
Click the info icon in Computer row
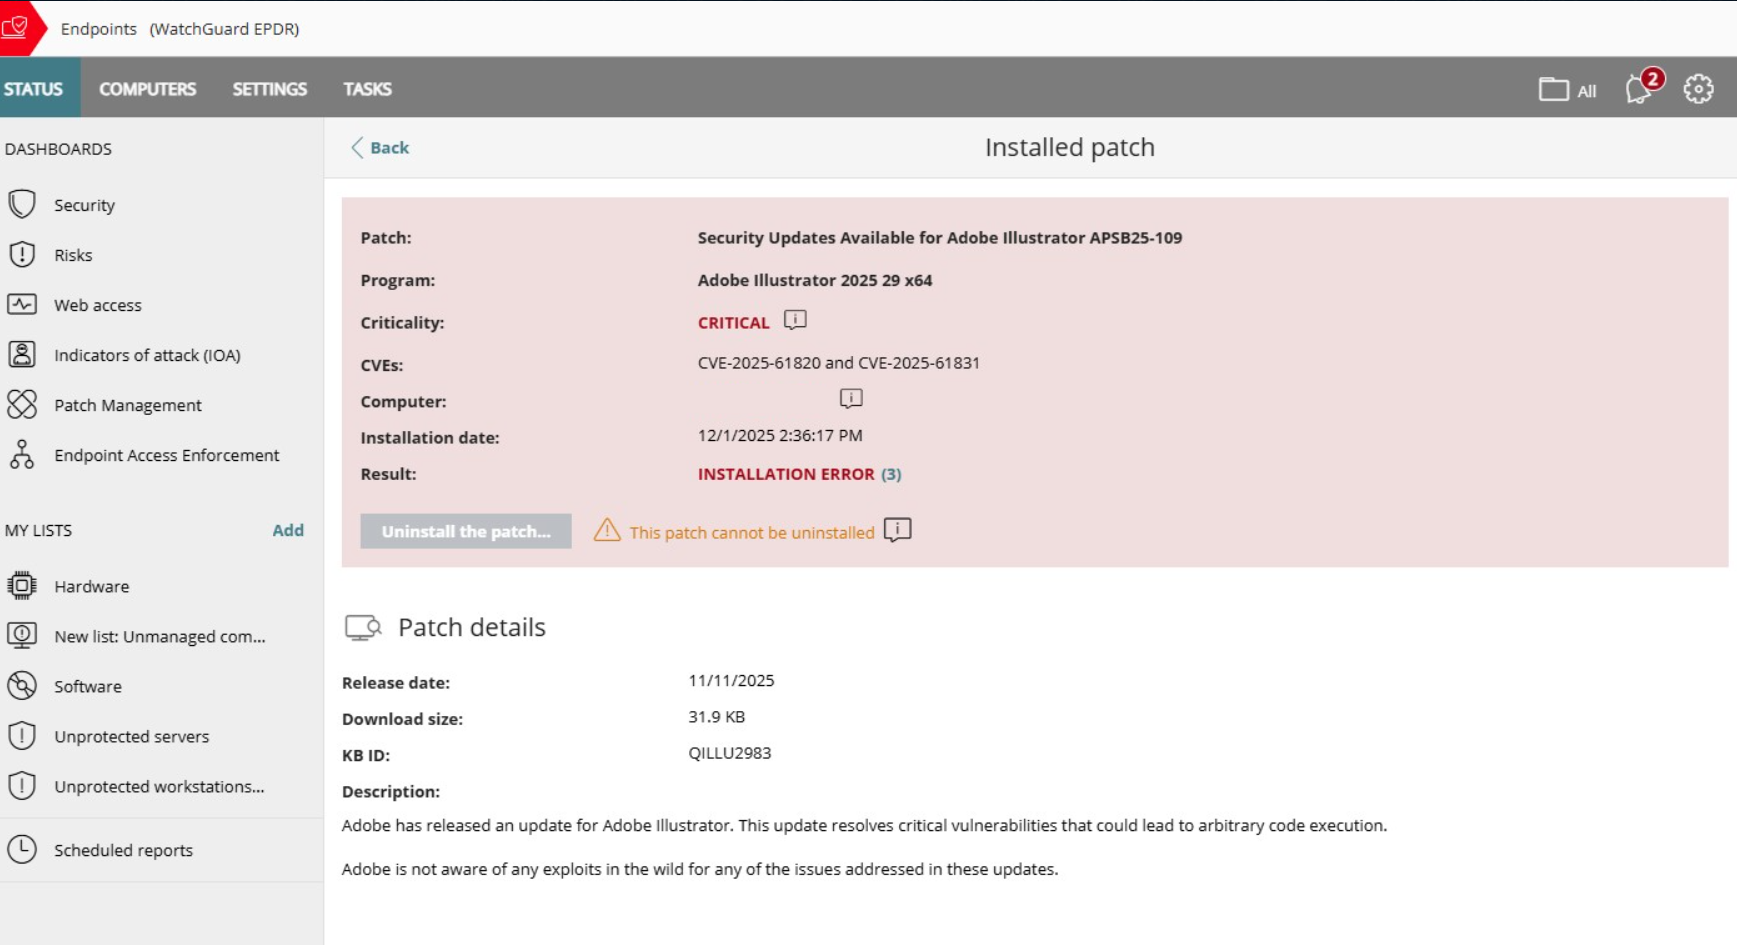(850, 399)
